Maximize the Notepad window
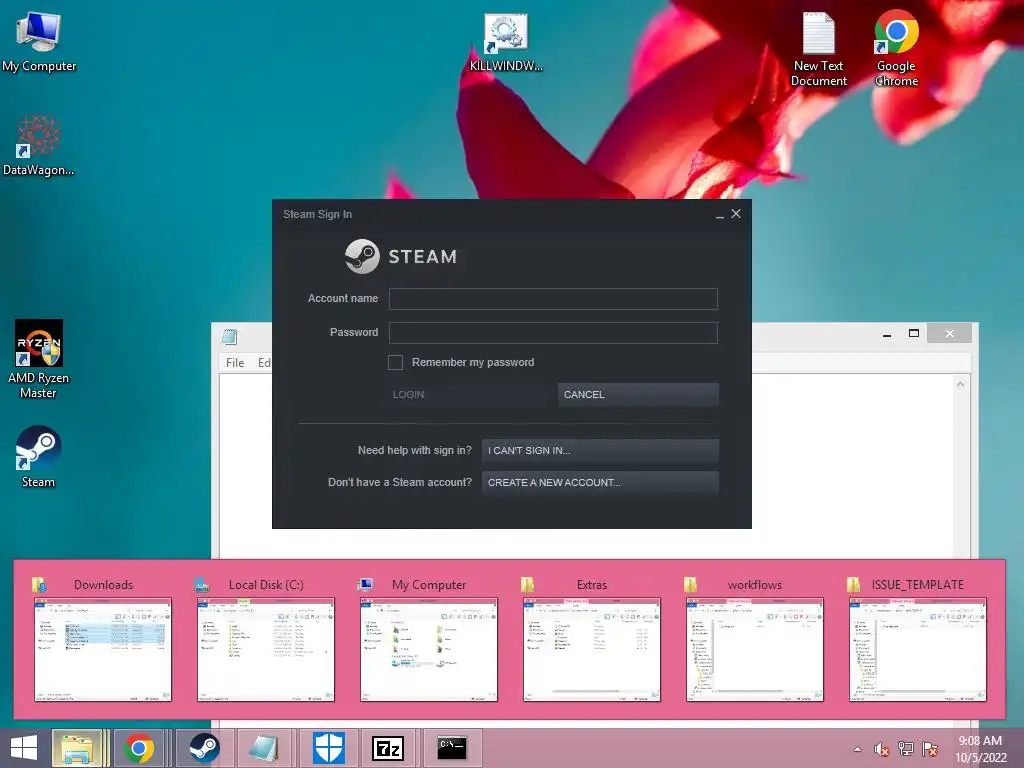The width and height of the screenshot is (1024, 768). point(914,334)
